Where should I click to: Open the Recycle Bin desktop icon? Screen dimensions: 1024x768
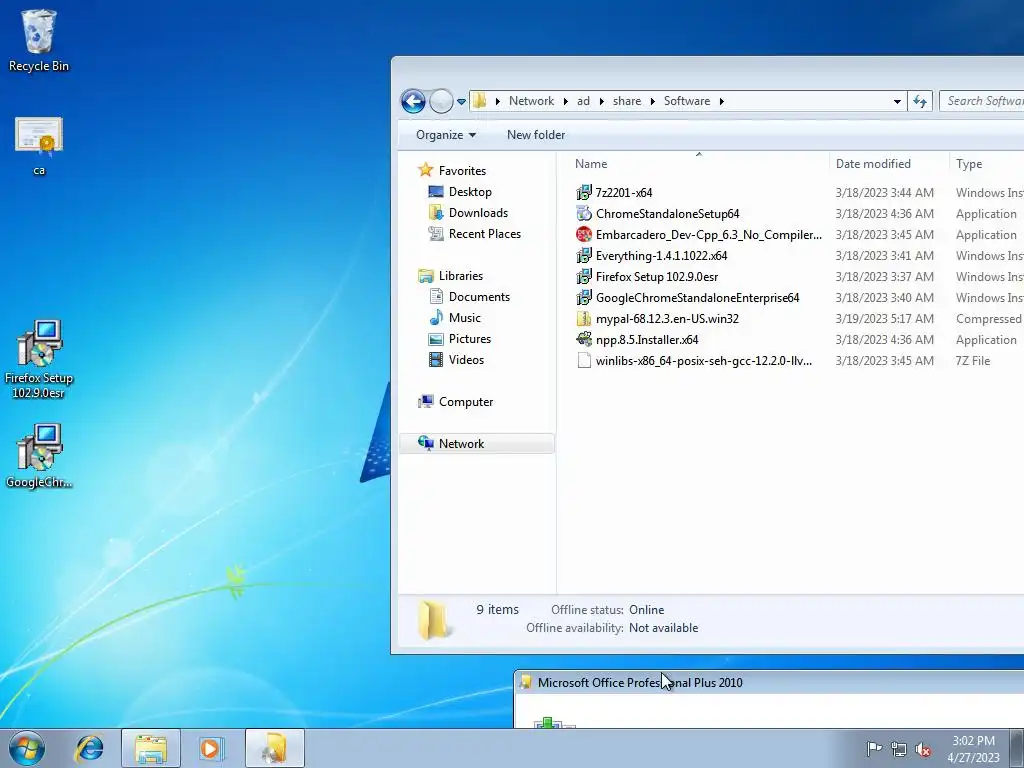39,40
